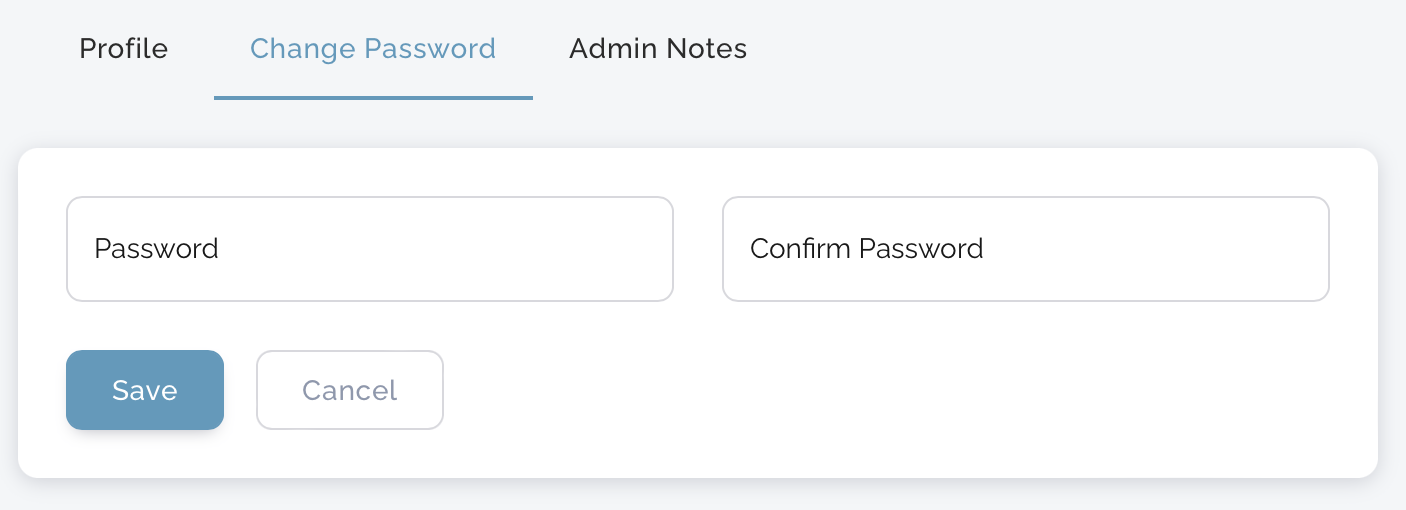Cancel the password change

(x=349, y=390)
